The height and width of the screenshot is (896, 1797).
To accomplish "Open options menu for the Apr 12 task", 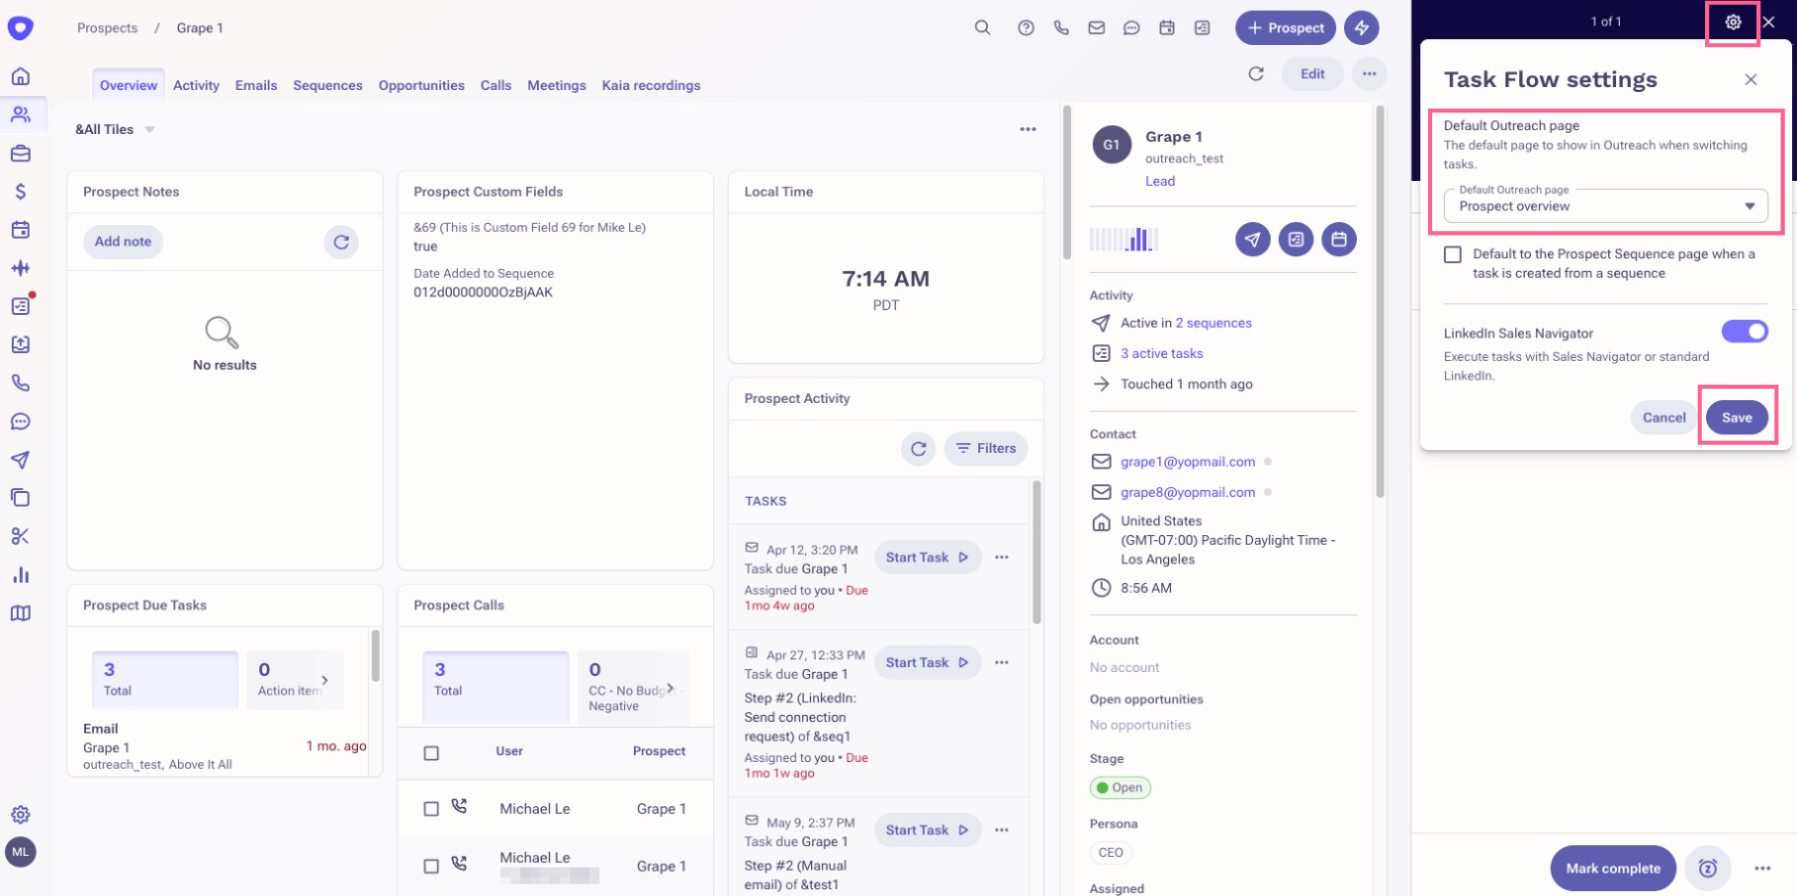I will point(1002,557).
